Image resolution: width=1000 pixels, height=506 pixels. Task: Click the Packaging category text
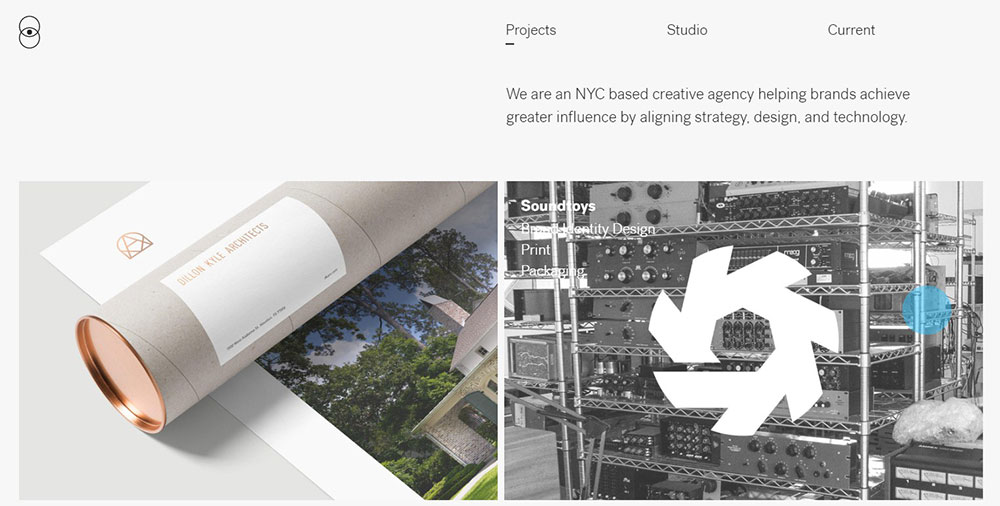tap(553, 271)
